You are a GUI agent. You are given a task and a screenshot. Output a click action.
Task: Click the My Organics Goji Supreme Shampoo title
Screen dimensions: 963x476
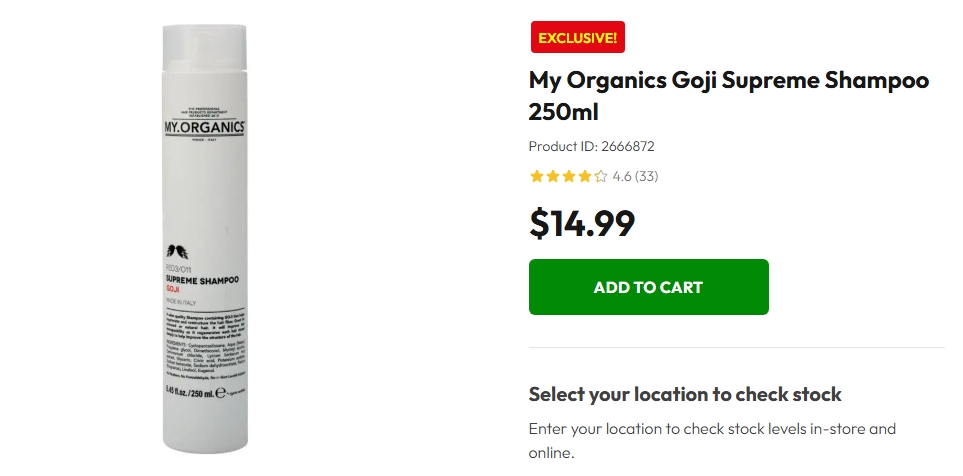pyautogui.click(x=729, y=95)
